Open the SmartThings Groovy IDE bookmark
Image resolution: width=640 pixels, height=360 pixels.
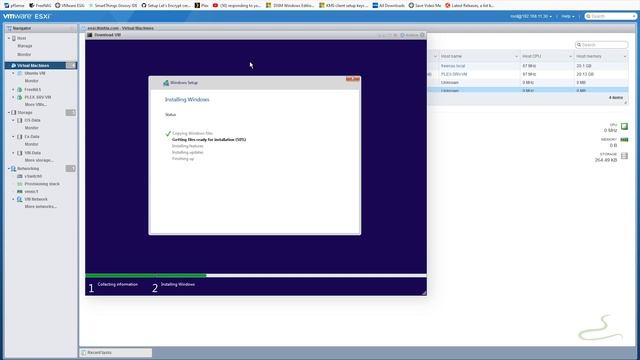(x=113, y=5)
